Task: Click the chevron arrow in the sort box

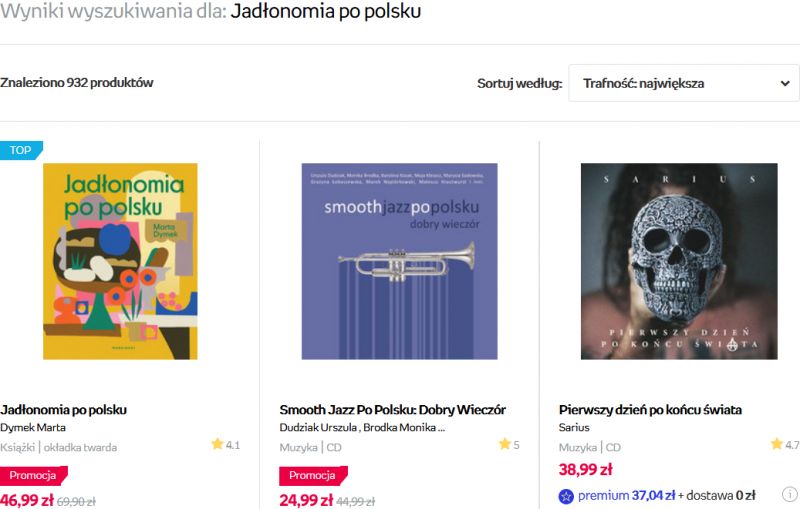Action: (785, 84)
